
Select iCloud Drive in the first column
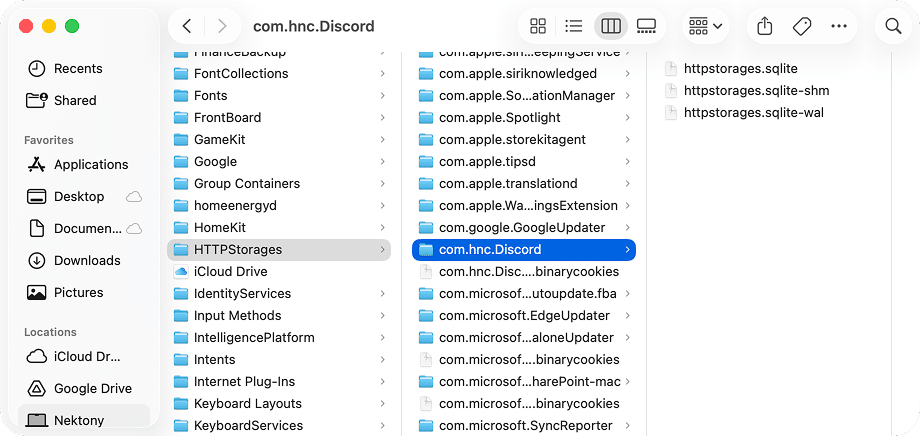(279, 272)
